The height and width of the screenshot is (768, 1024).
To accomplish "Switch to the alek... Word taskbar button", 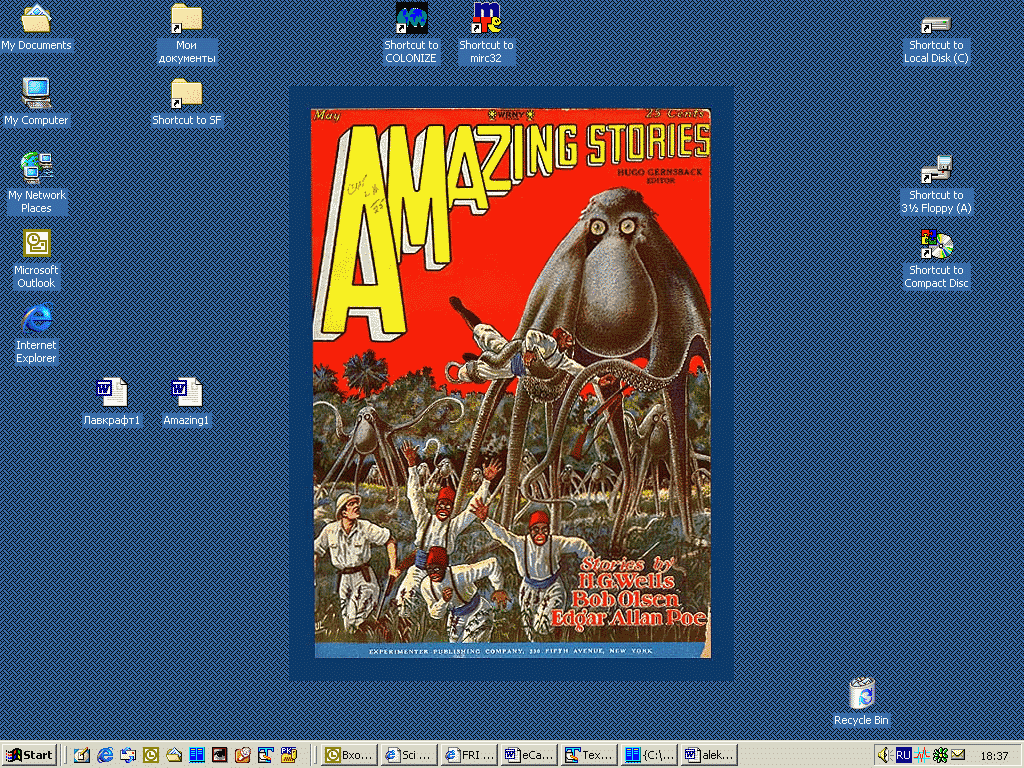I will click(709, 755).
